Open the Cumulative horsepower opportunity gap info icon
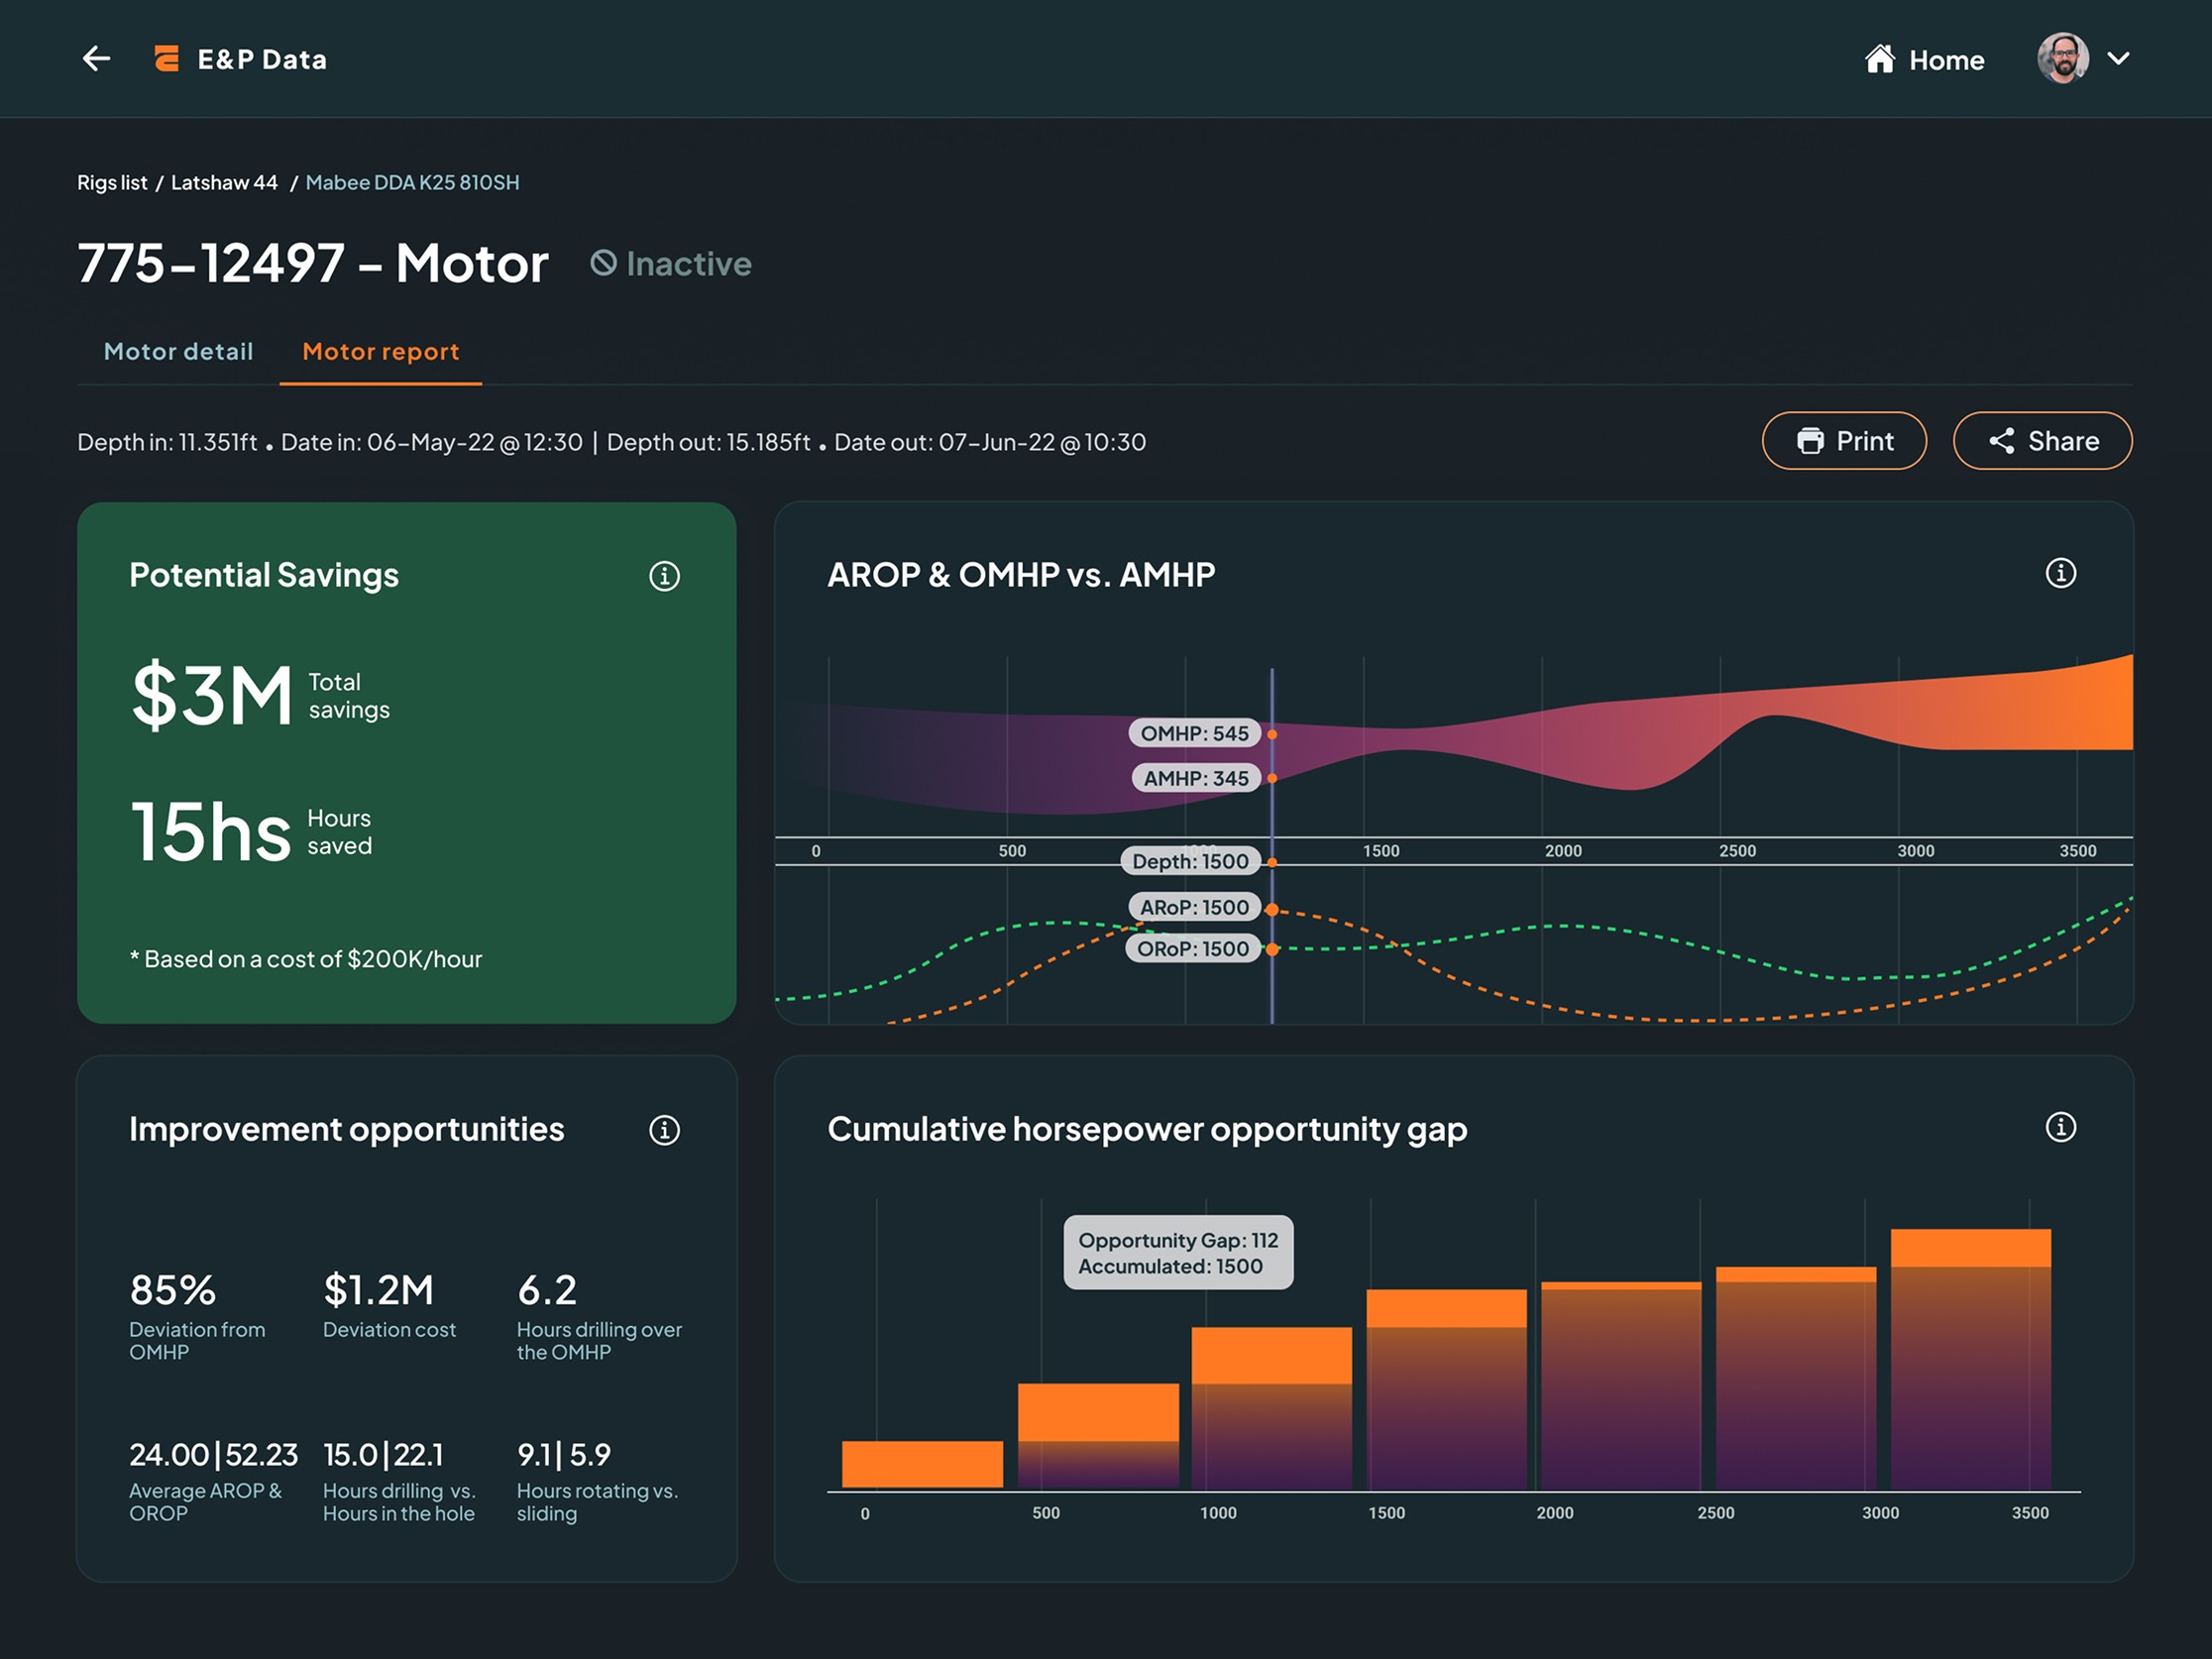2212x1659 pixels. [2060, 1127]
